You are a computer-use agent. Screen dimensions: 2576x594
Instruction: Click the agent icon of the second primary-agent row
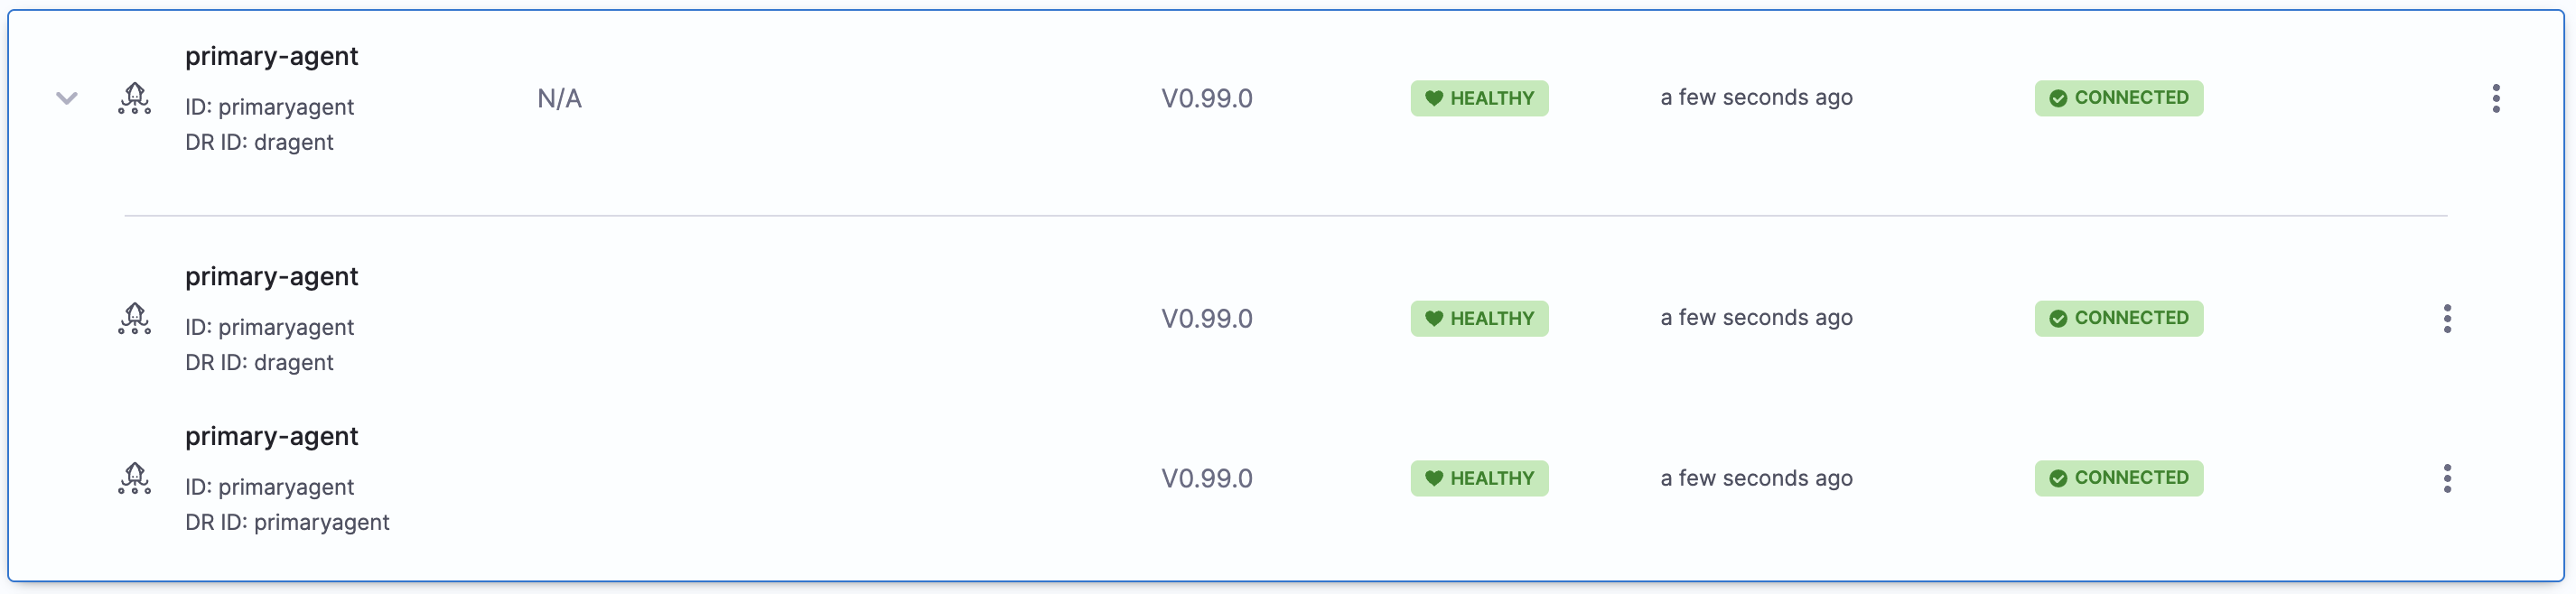click(135, 318)
